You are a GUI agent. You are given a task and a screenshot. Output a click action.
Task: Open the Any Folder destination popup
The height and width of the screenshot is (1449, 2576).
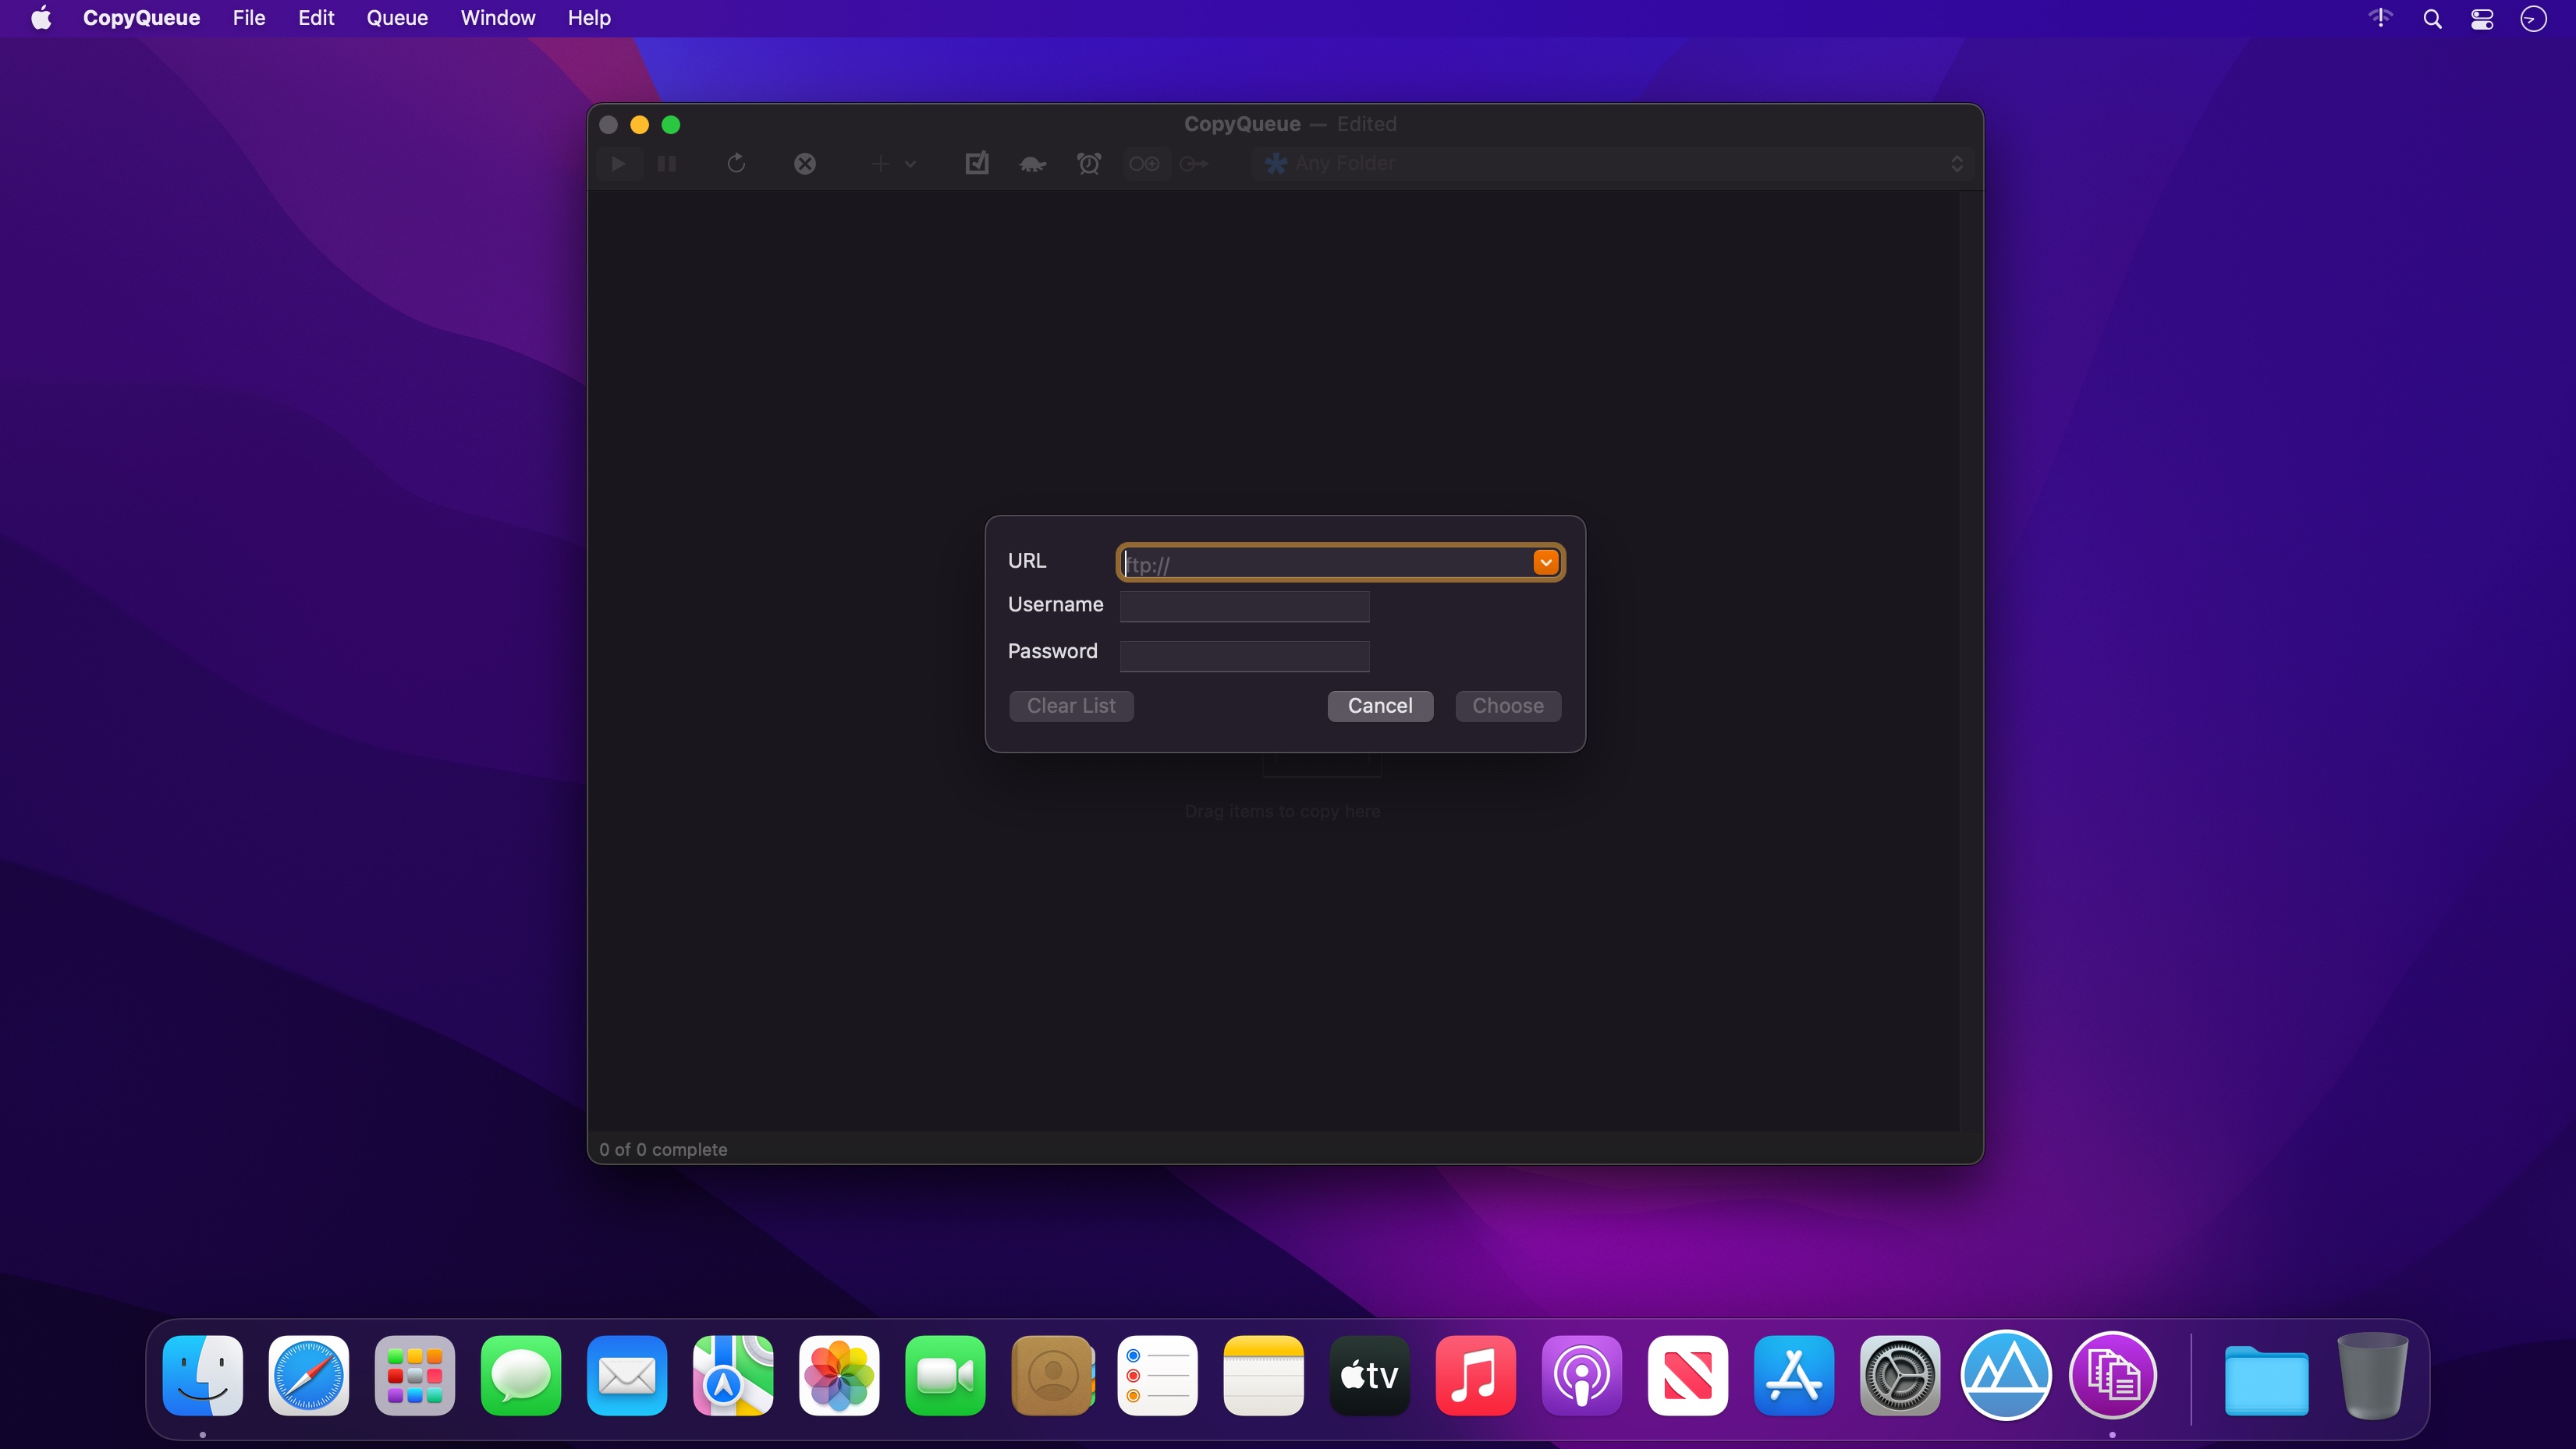pyautogui.click(x=1613, y=163)
